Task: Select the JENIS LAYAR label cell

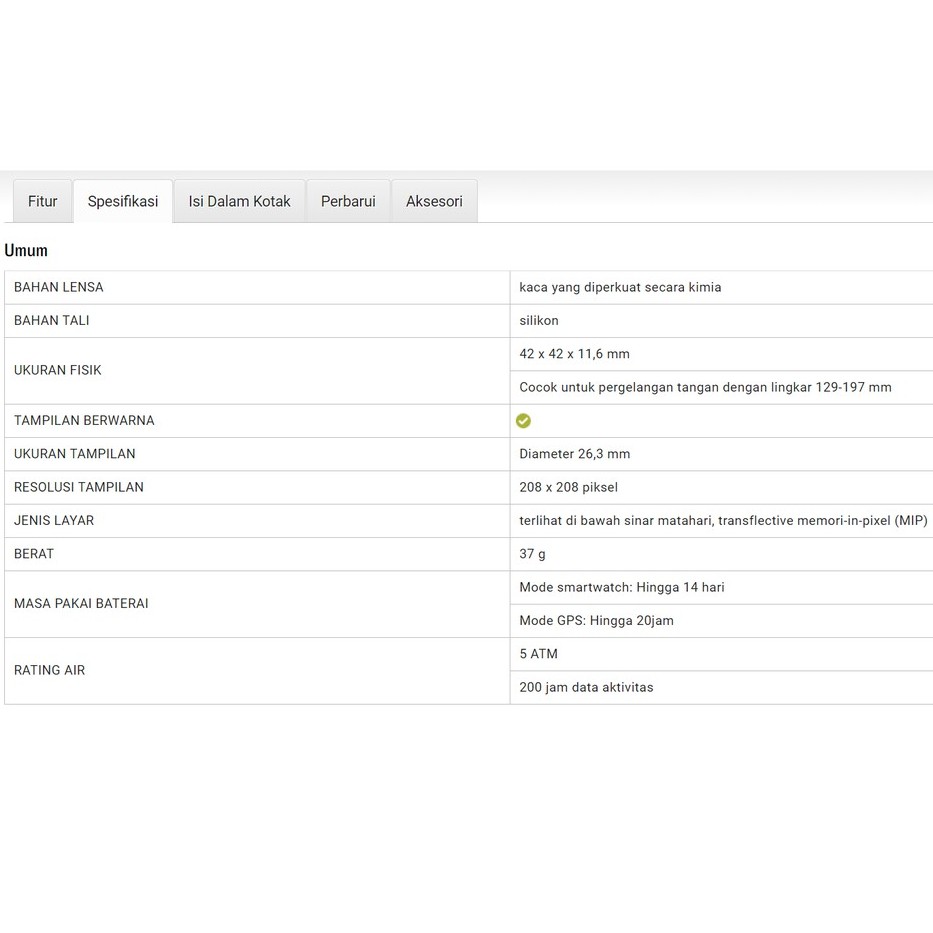Action: (54, 520)
